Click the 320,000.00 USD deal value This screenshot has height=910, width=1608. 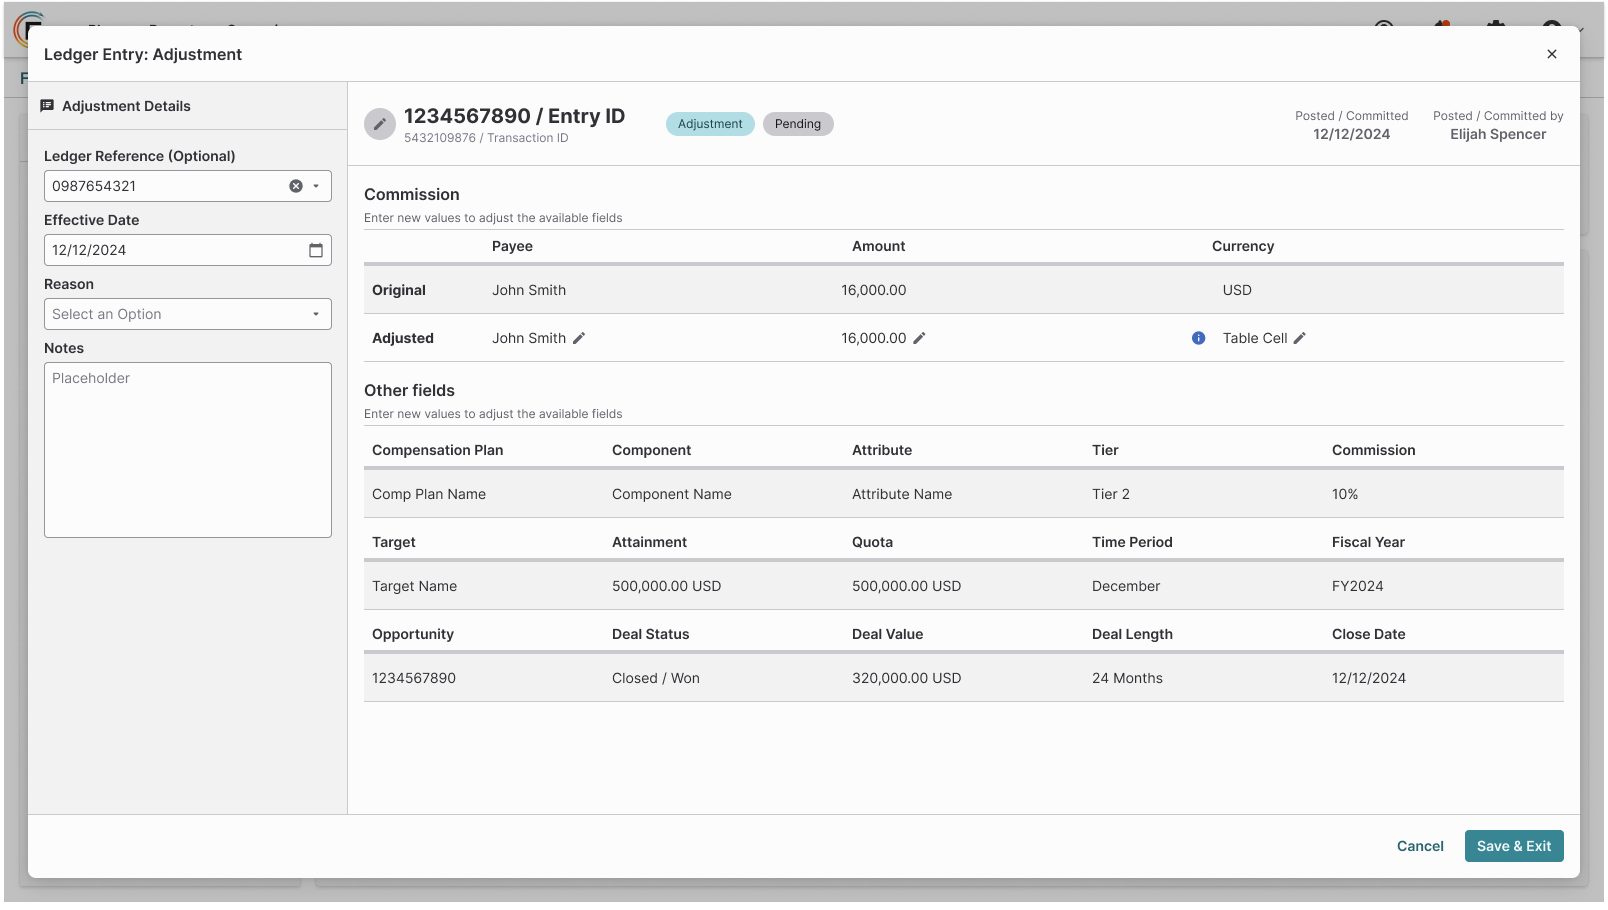907,678
